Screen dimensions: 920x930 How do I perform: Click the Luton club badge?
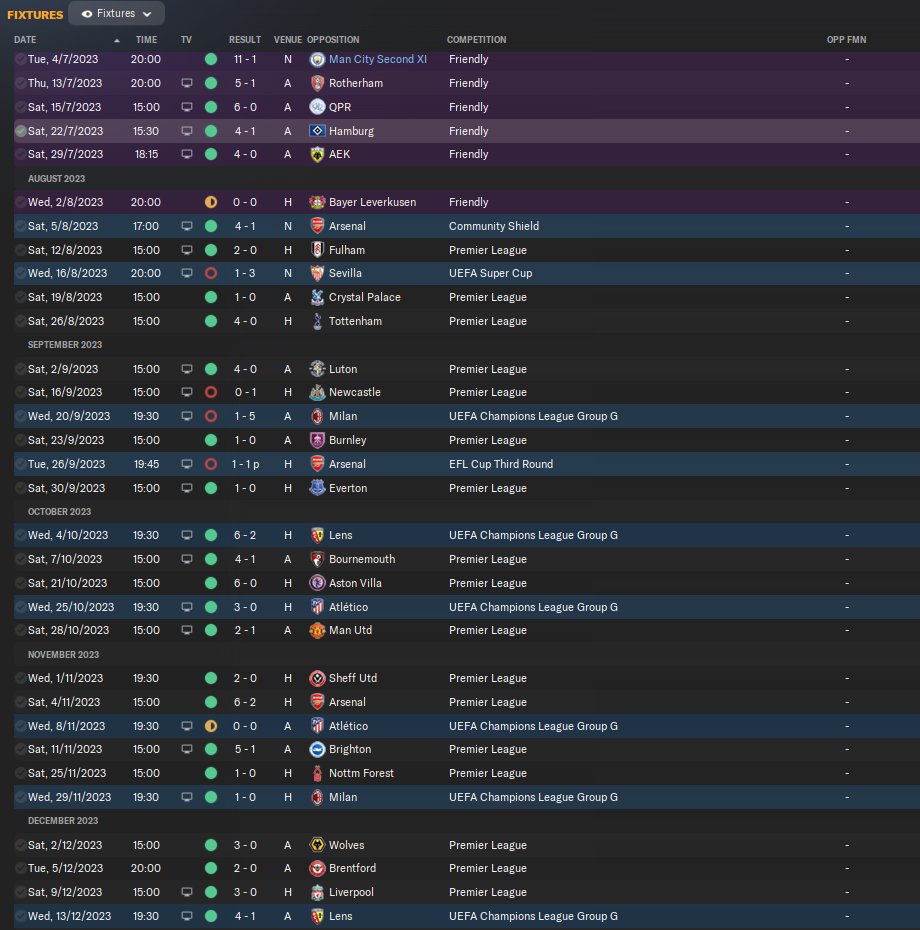click(x=317, y=369)
